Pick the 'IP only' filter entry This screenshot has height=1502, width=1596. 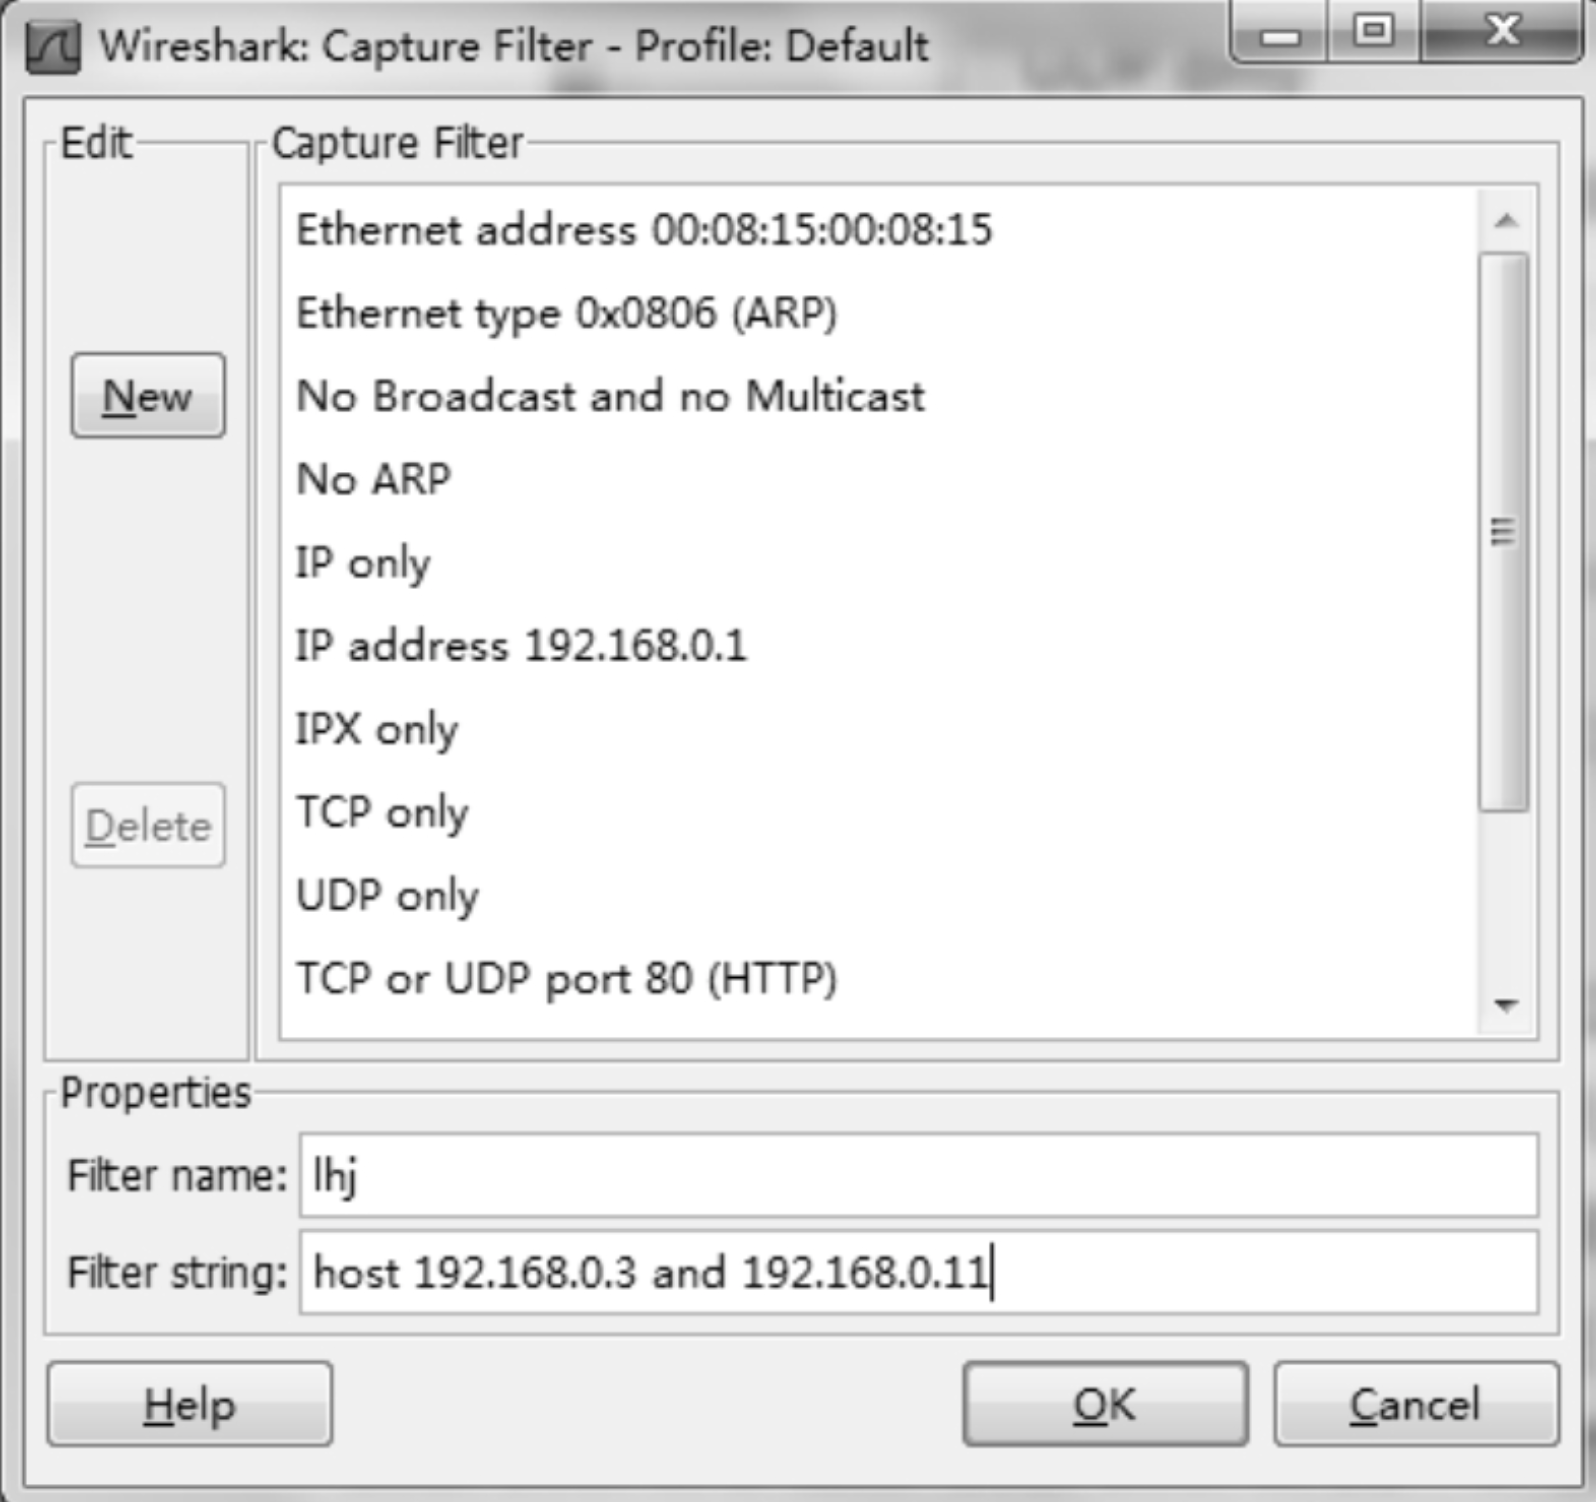tap(878, 562)
